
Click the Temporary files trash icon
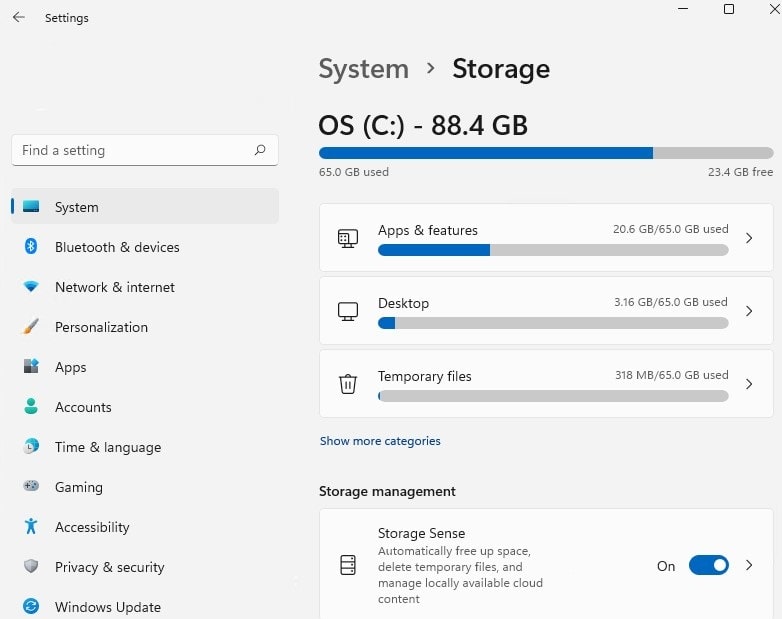click(x=348, y=384)
